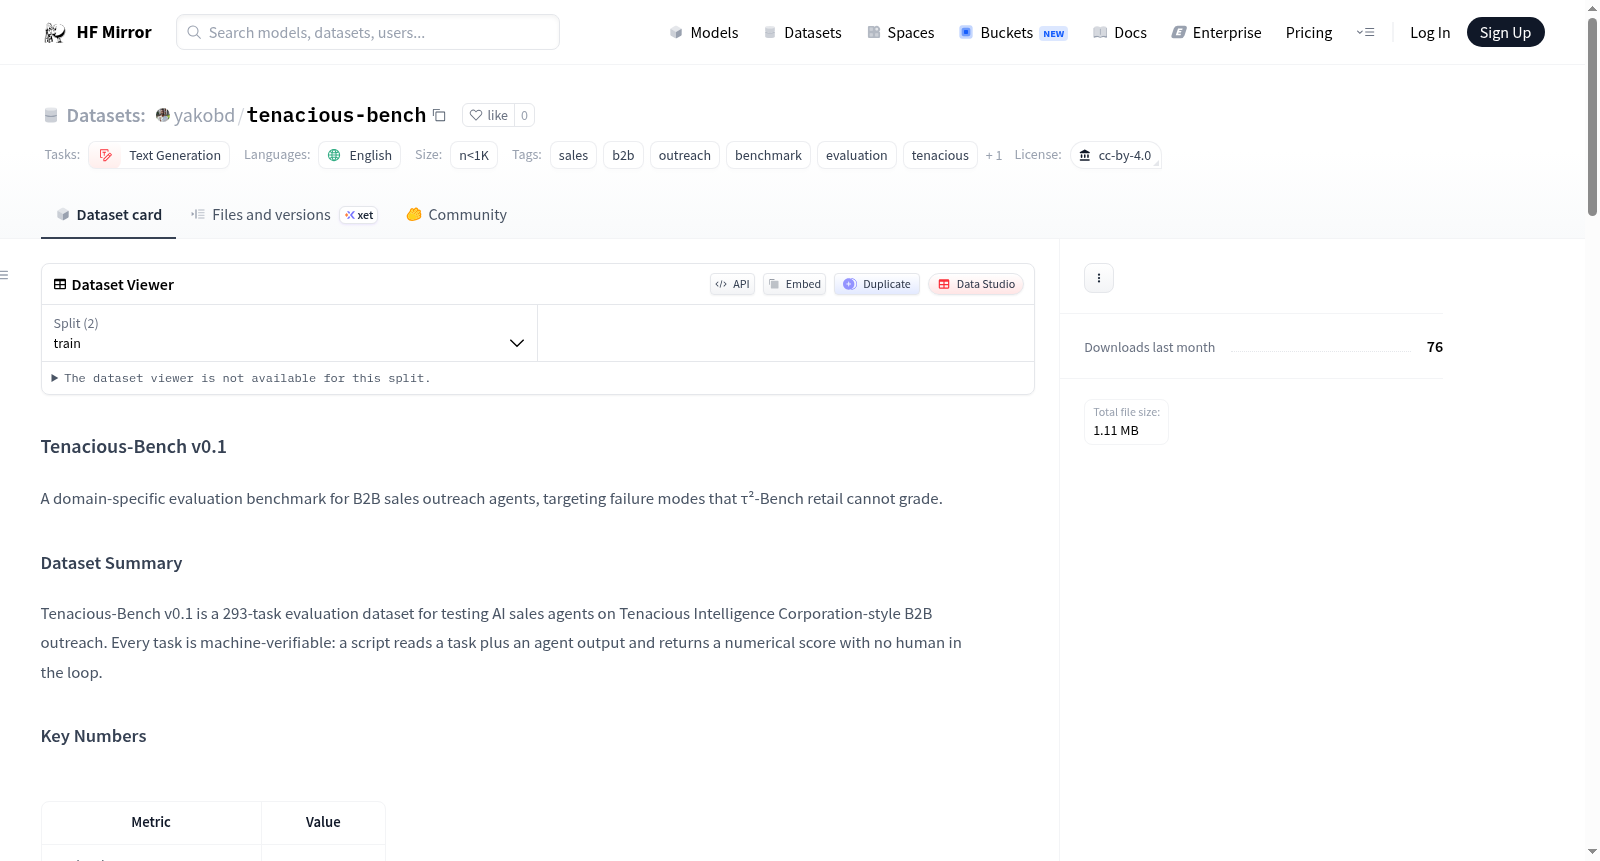1600x861 pixels.
Task: Open the Split train dropdown
Action: (x=289, y=333)
